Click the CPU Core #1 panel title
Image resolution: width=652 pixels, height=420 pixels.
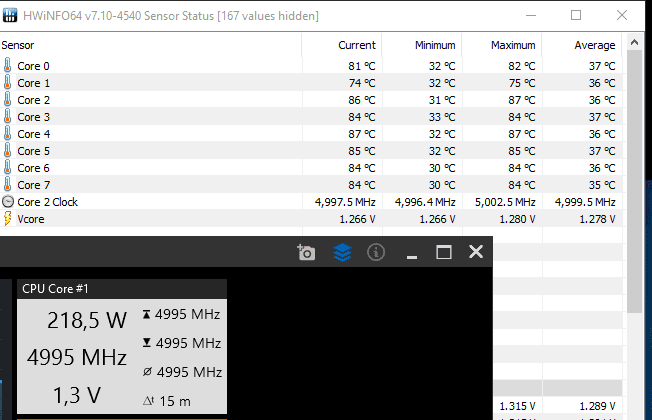click(x=55, y=289)
